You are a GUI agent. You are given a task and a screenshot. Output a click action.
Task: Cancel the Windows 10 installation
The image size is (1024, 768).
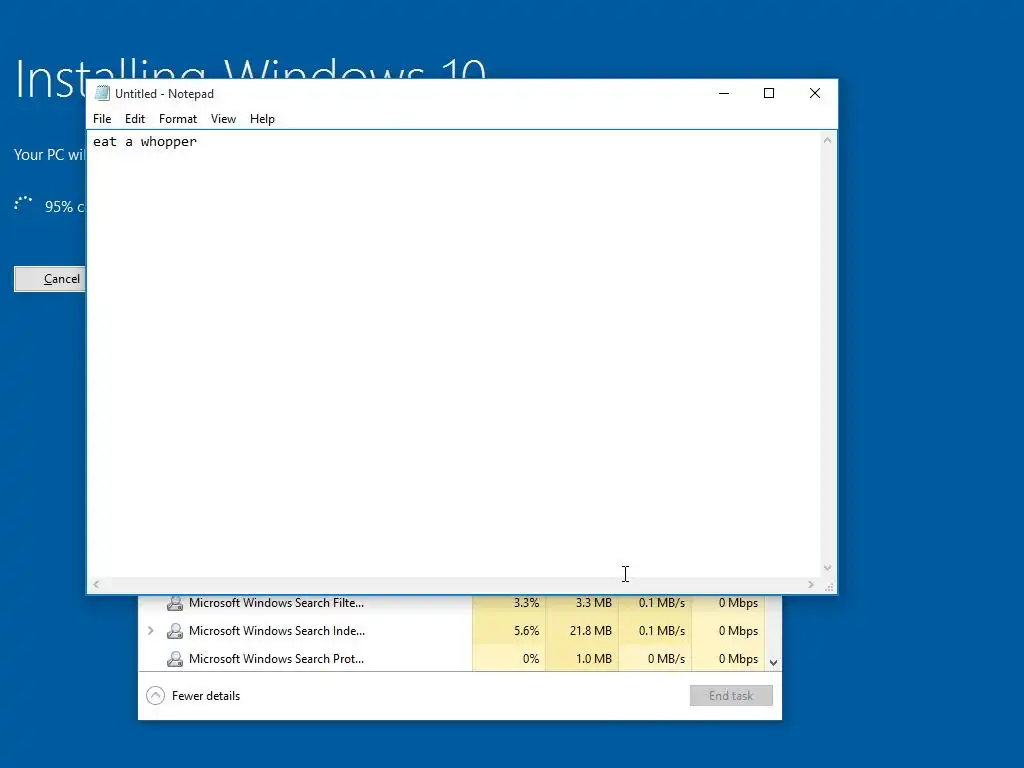(50, 279)
